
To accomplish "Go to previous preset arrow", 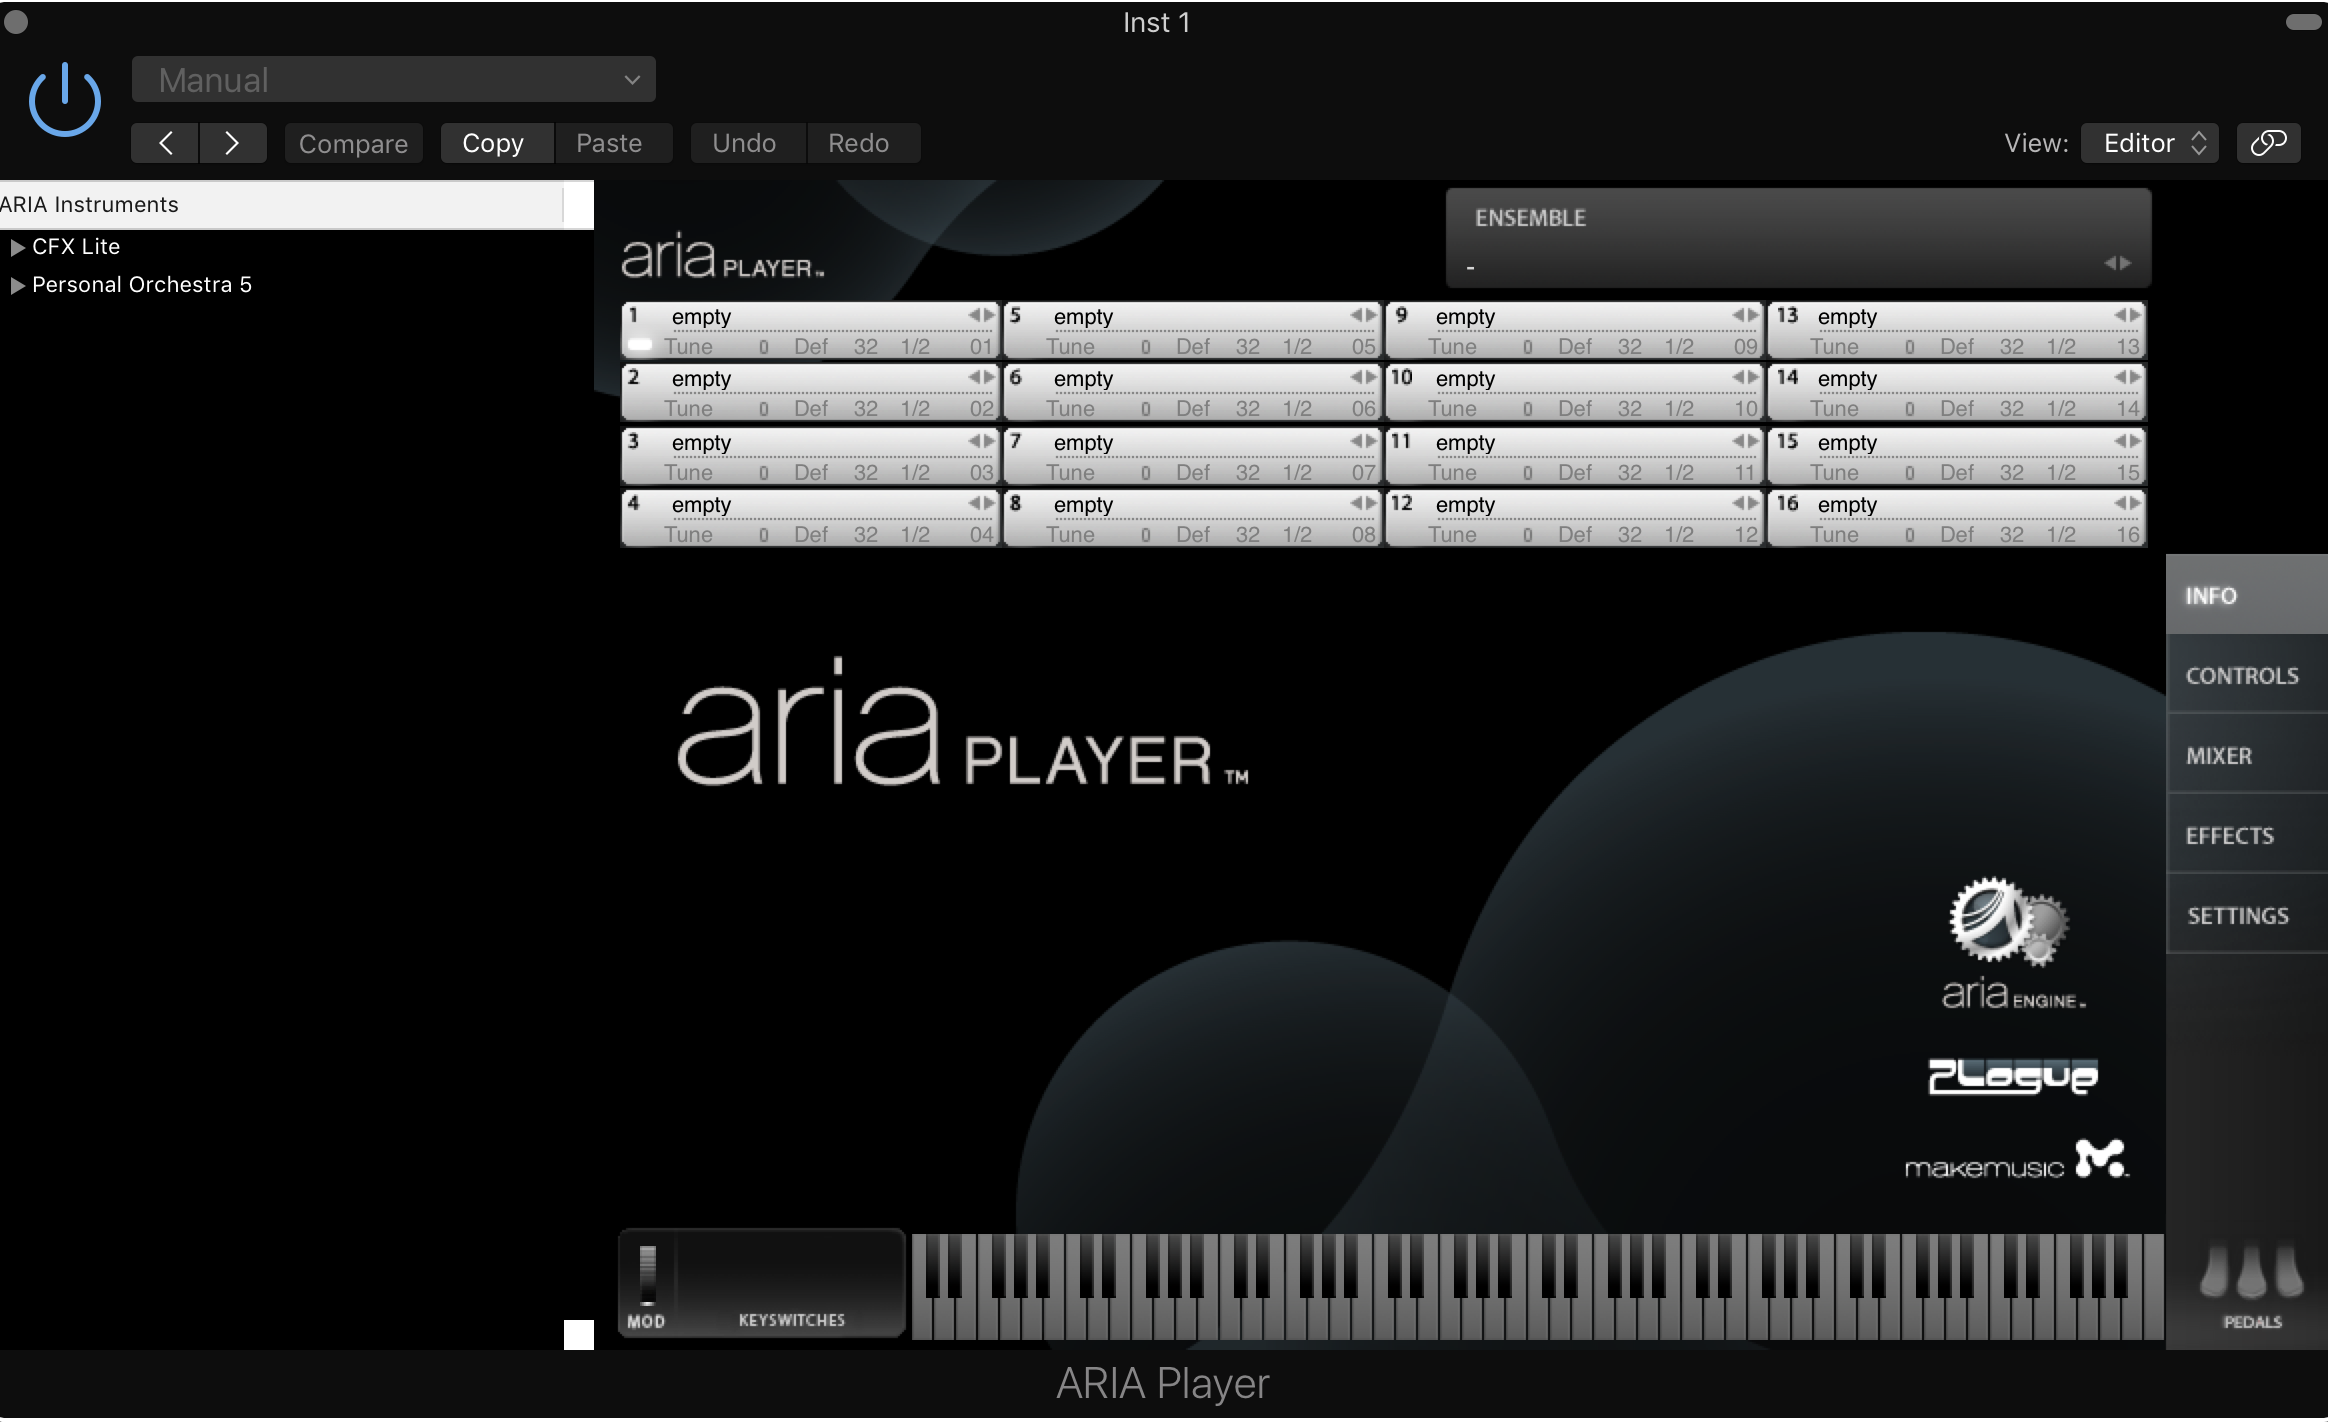I will click(x=166, y=143).
